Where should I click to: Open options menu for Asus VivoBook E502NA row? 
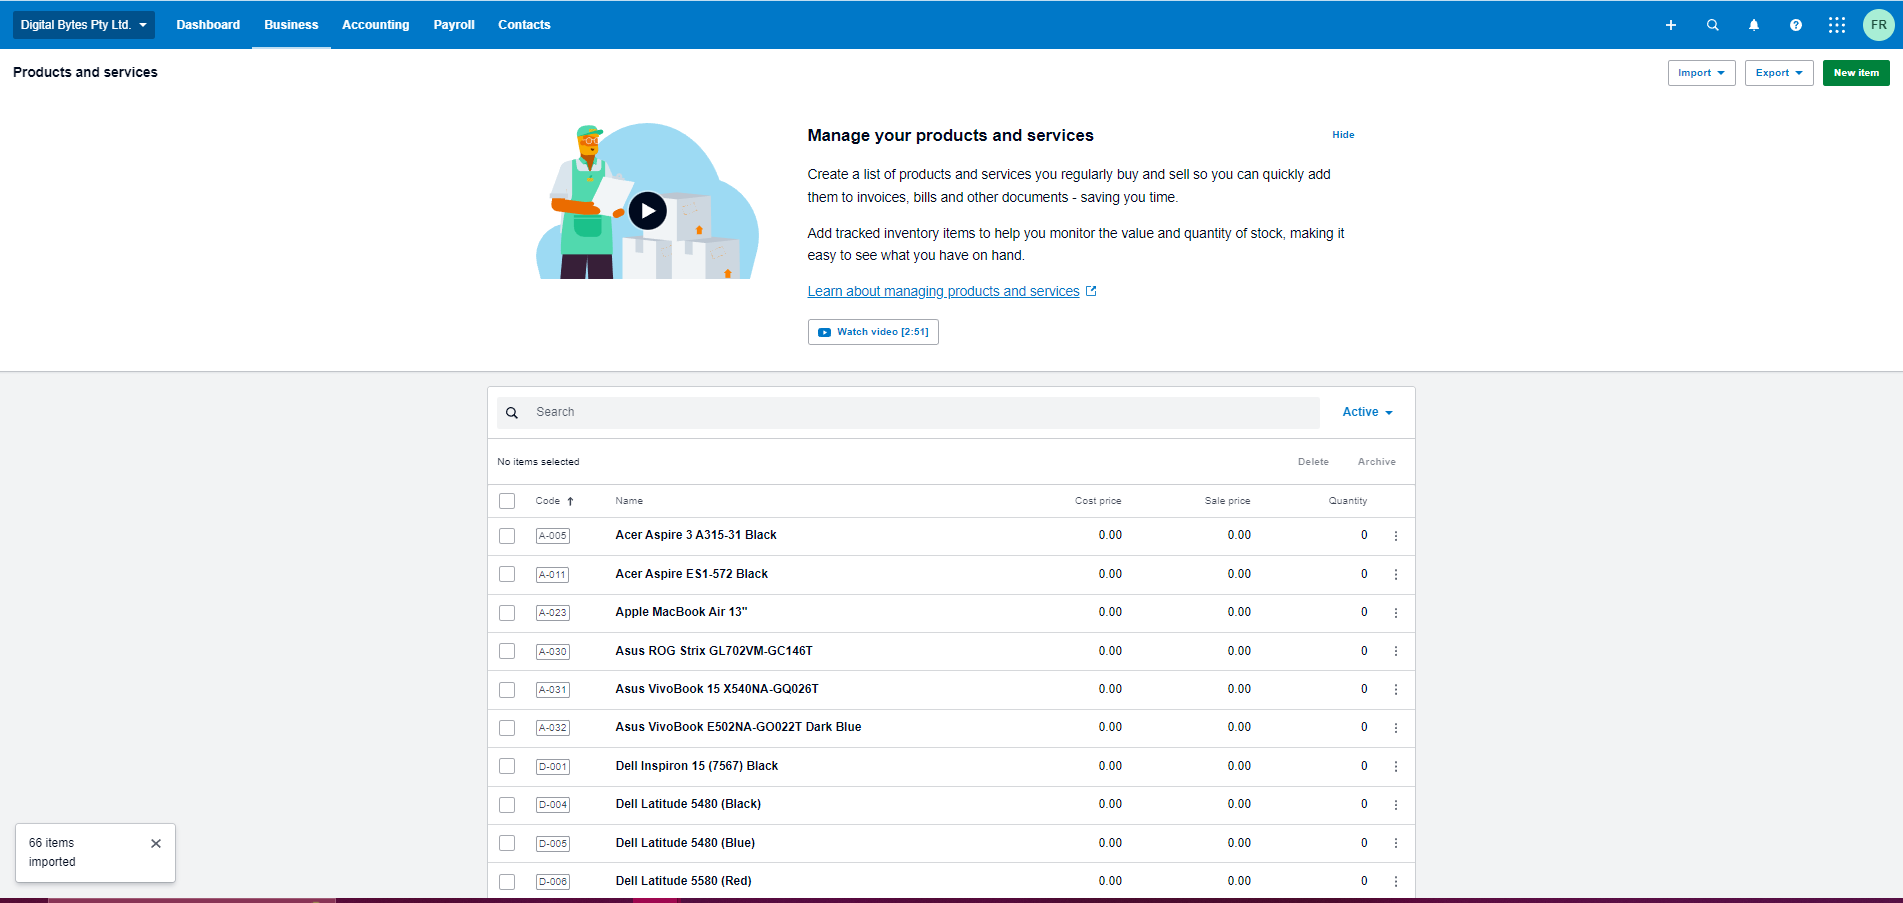tap(1396, 728)
